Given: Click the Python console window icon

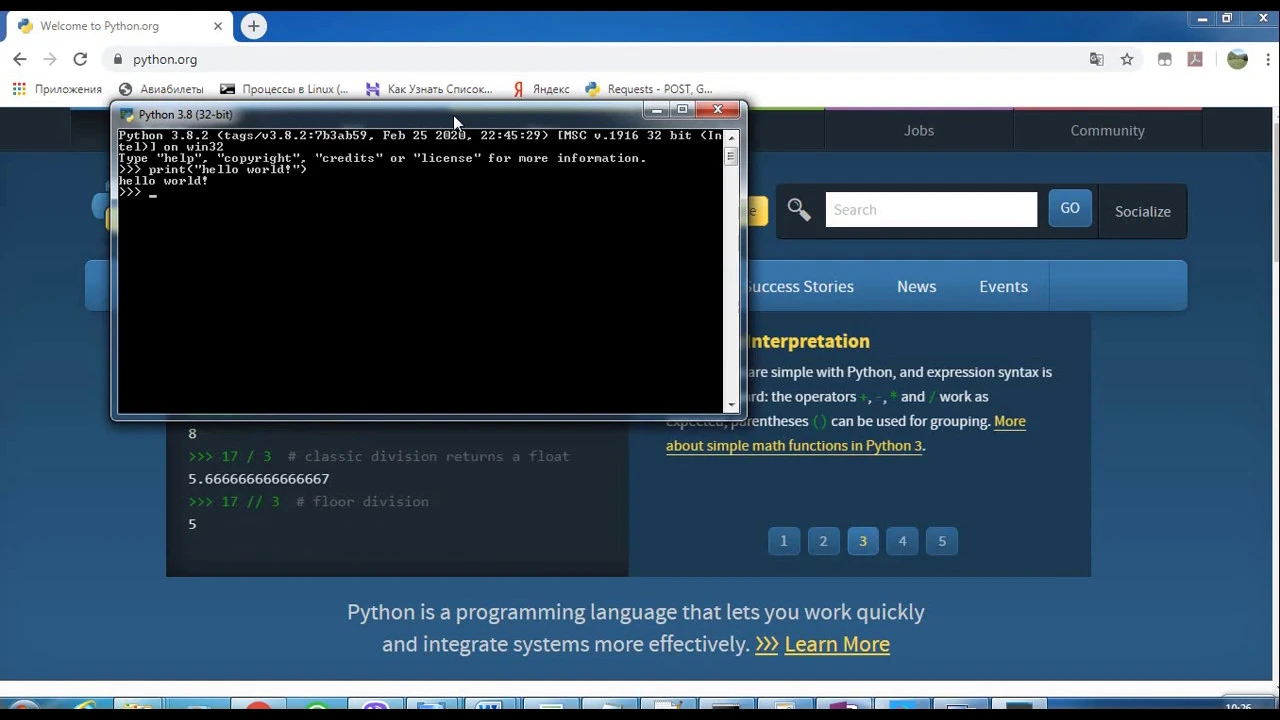Looking at the screenshot, I should tap(126, 115).
